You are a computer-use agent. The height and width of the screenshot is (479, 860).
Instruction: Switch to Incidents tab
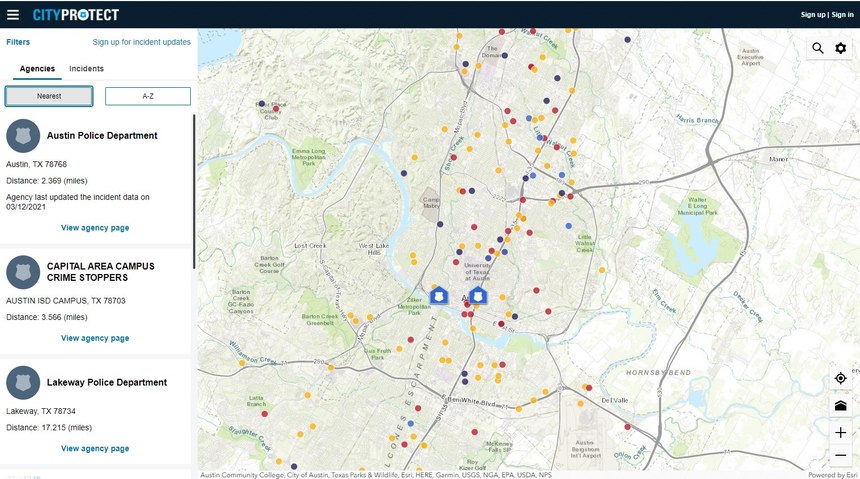tap(86, 69)
